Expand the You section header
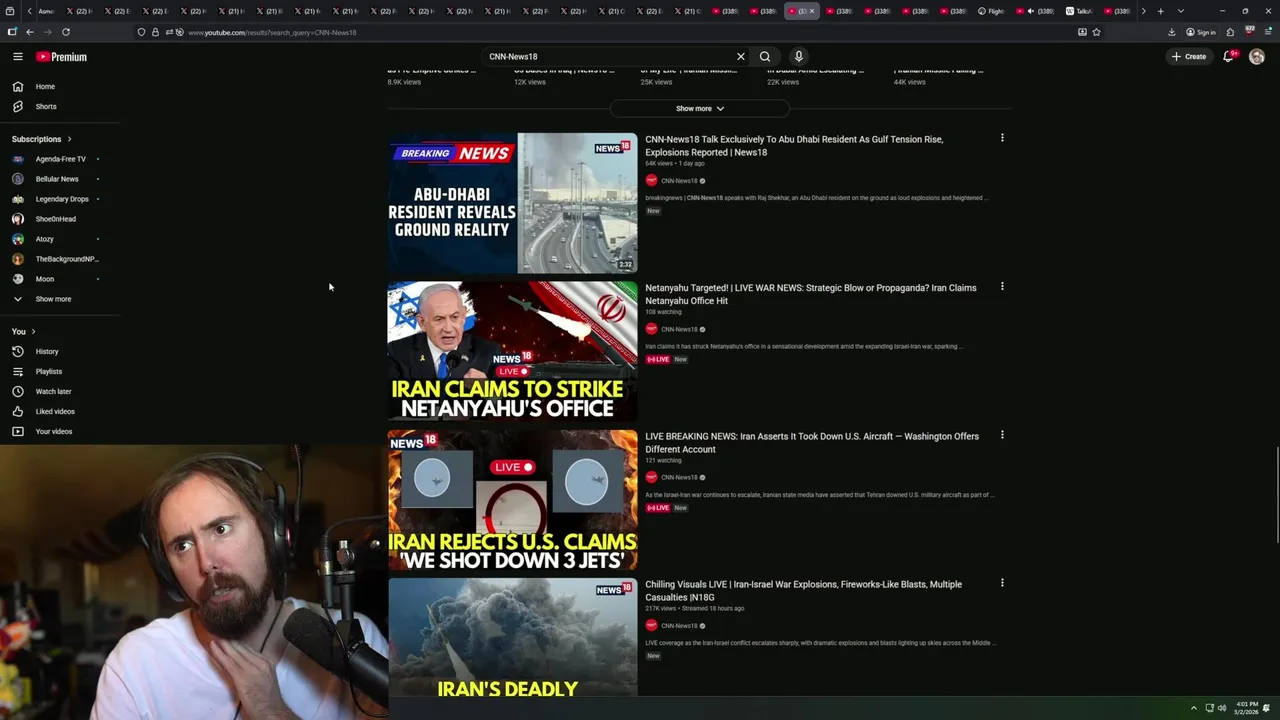Image resolution: width=1280 pixels, height=720 pixels. coord(23,332)
